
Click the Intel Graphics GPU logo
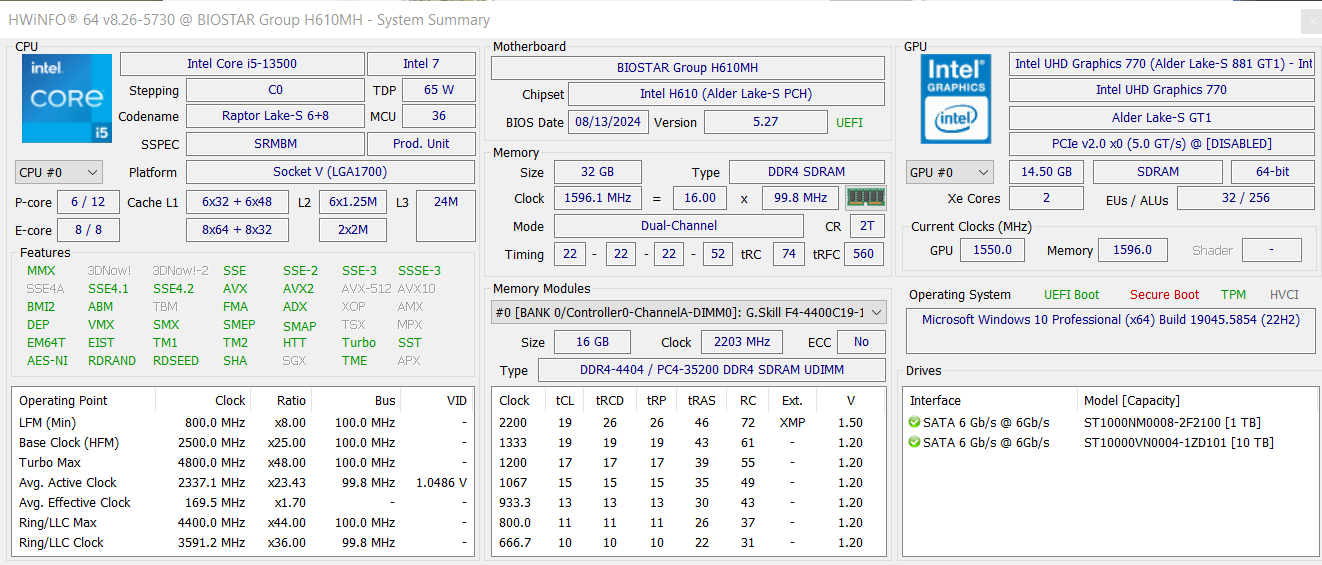956,99
